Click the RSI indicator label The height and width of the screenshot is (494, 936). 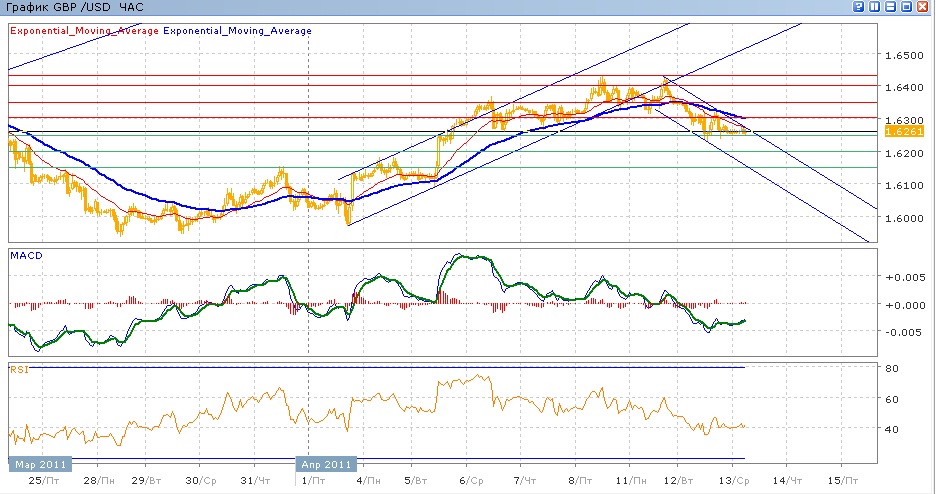point(19,370)
